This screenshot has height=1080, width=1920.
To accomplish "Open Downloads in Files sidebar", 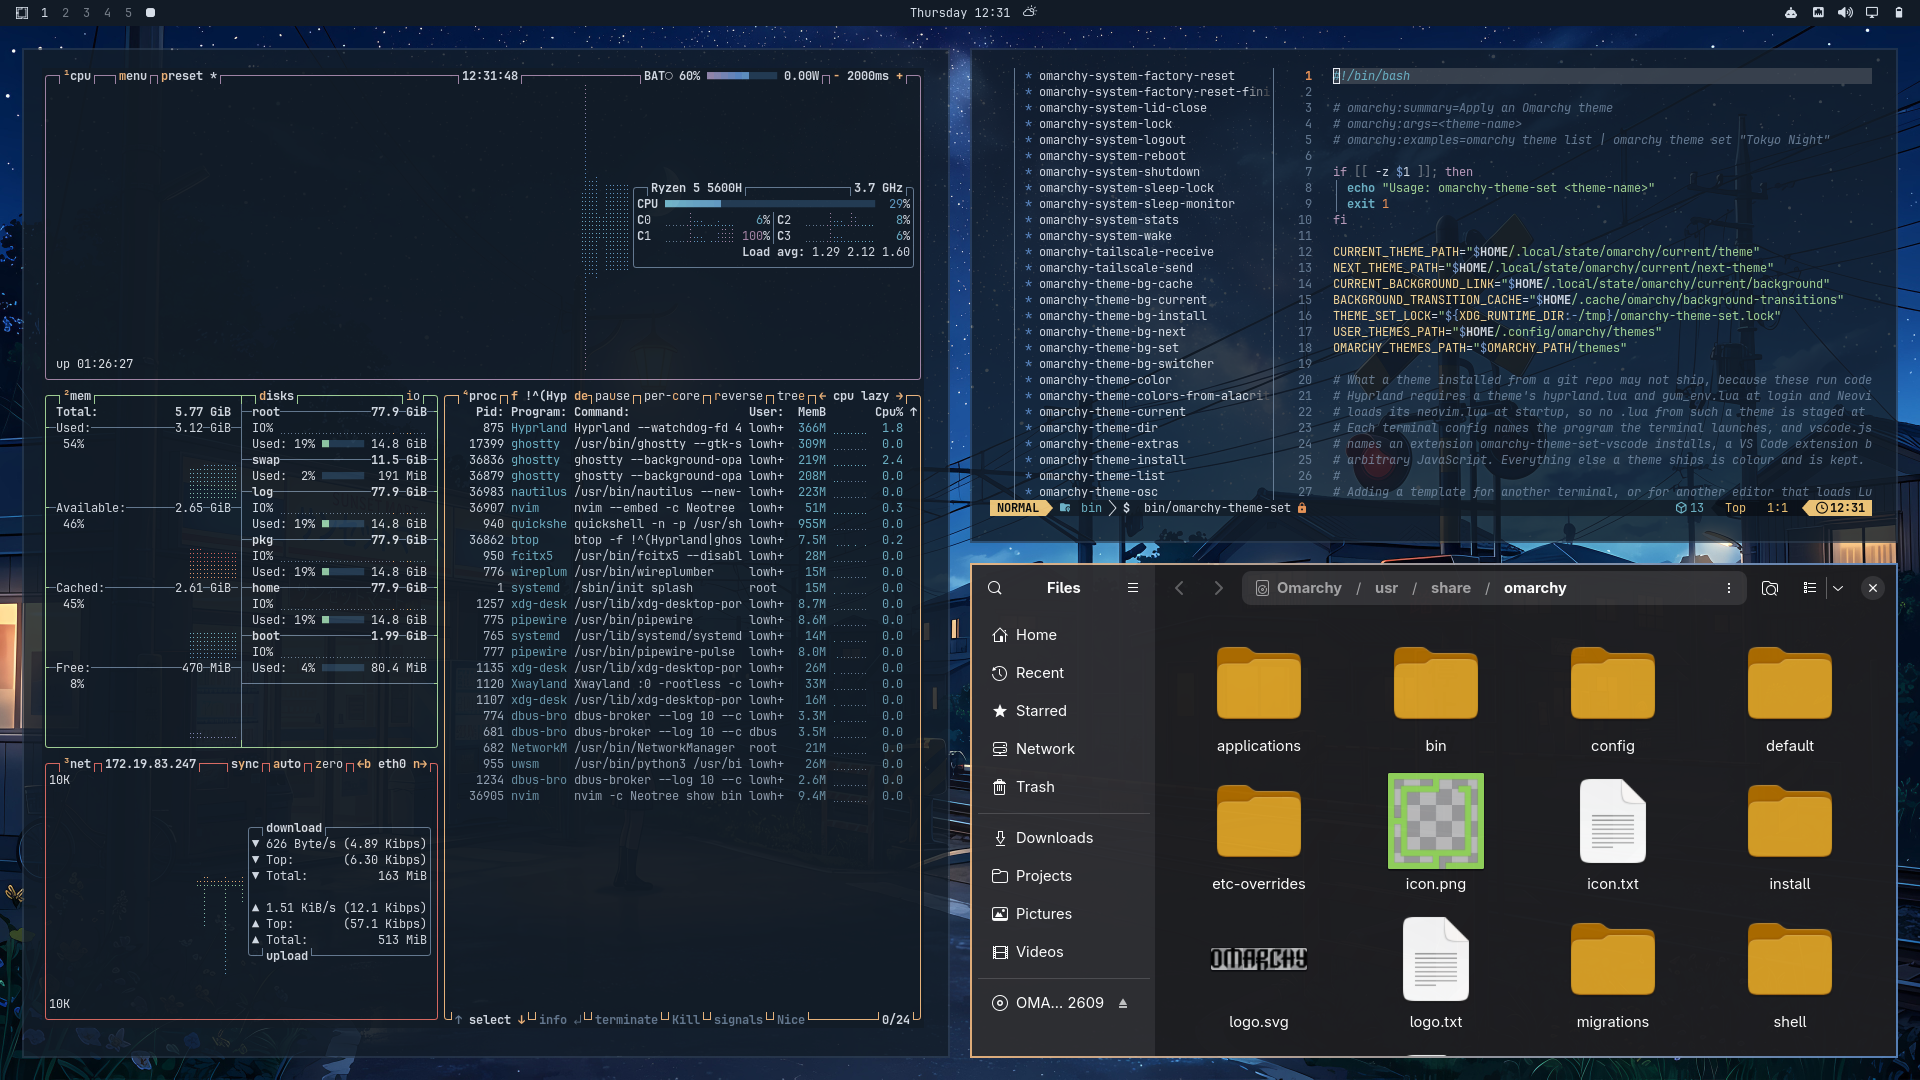I will click(x=1064, y=838).
